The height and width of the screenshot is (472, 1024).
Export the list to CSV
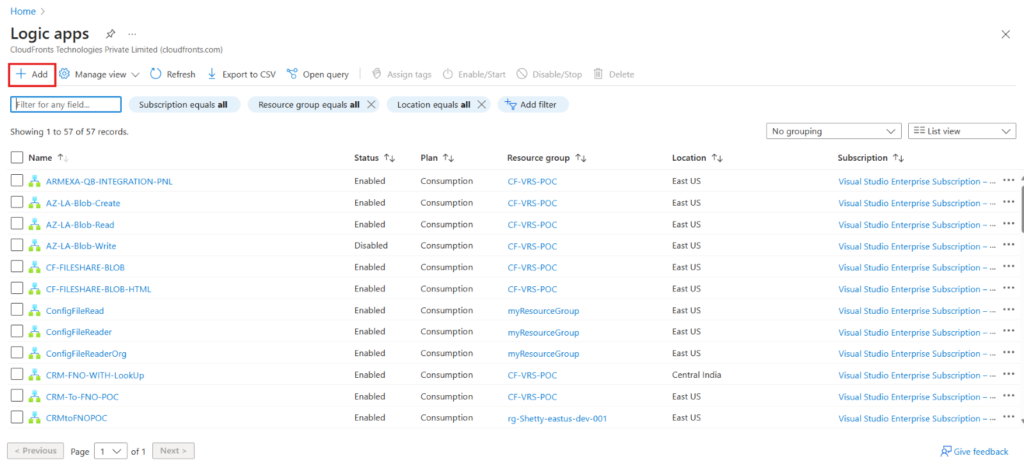point(241,74)
